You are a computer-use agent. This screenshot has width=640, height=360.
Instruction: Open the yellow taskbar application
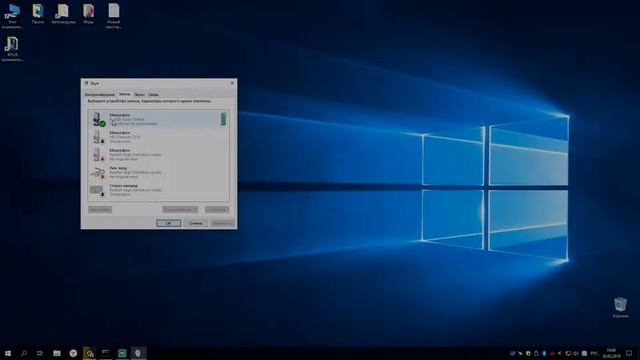pyautogui.click(x=89, y=353)
